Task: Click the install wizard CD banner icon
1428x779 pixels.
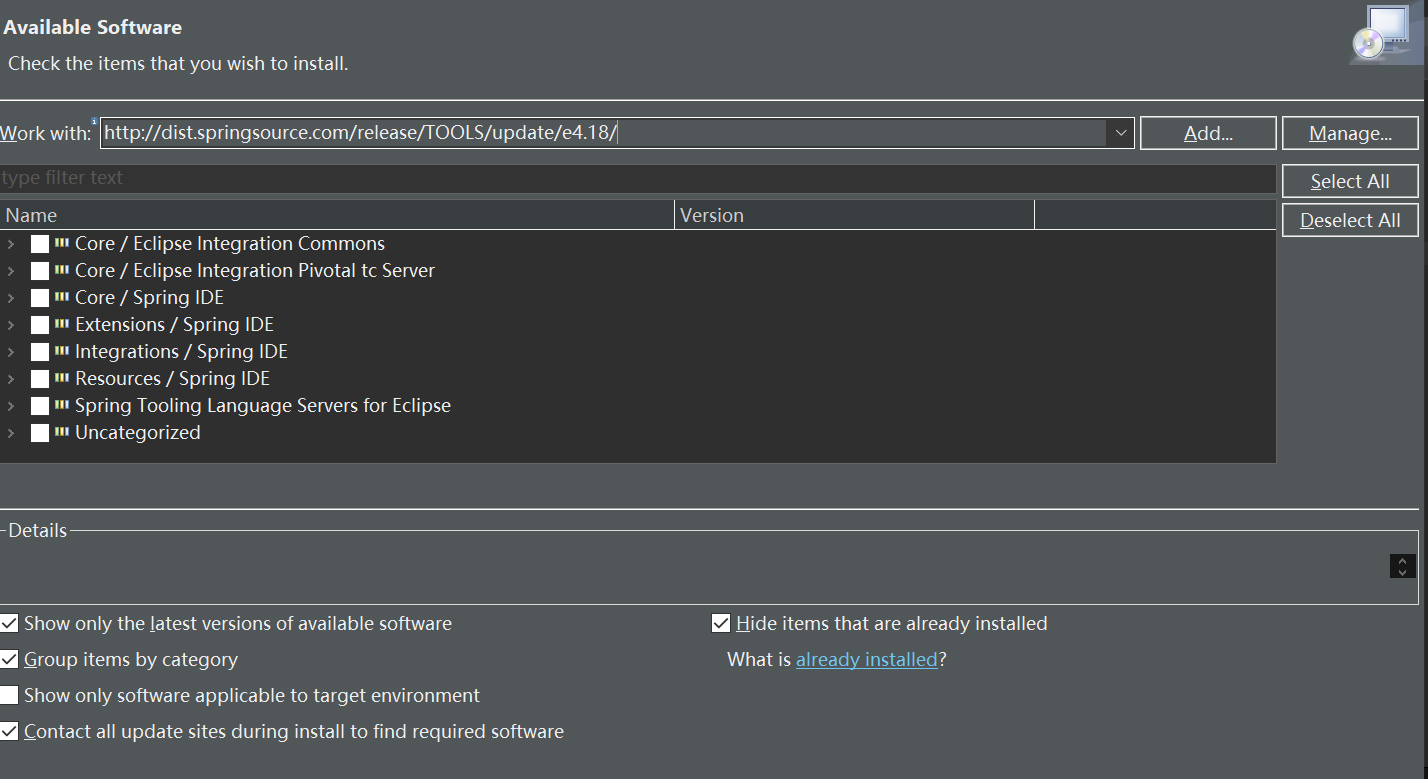Action: coord(1384,34)
